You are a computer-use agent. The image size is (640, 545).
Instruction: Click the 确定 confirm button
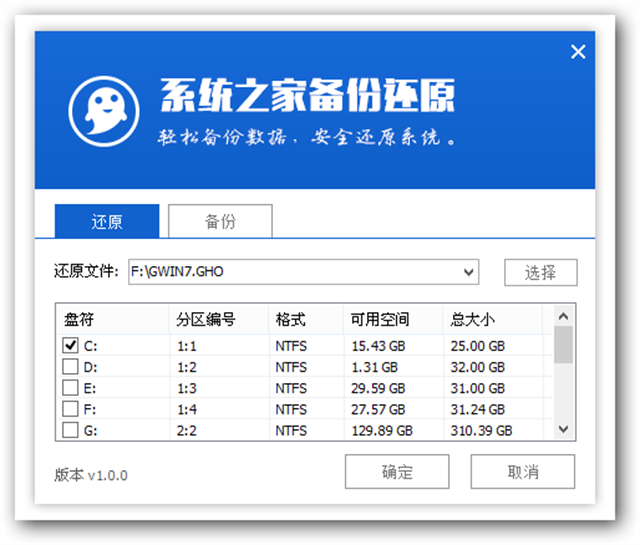coord(397,472)
